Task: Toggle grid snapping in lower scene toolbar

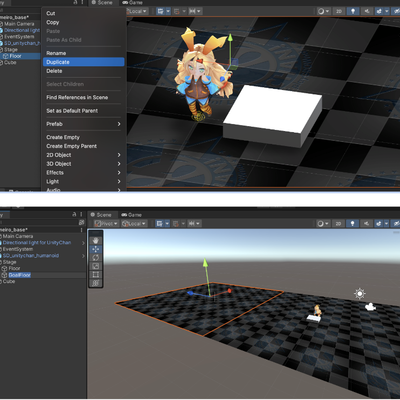Action: coord(176,223)
